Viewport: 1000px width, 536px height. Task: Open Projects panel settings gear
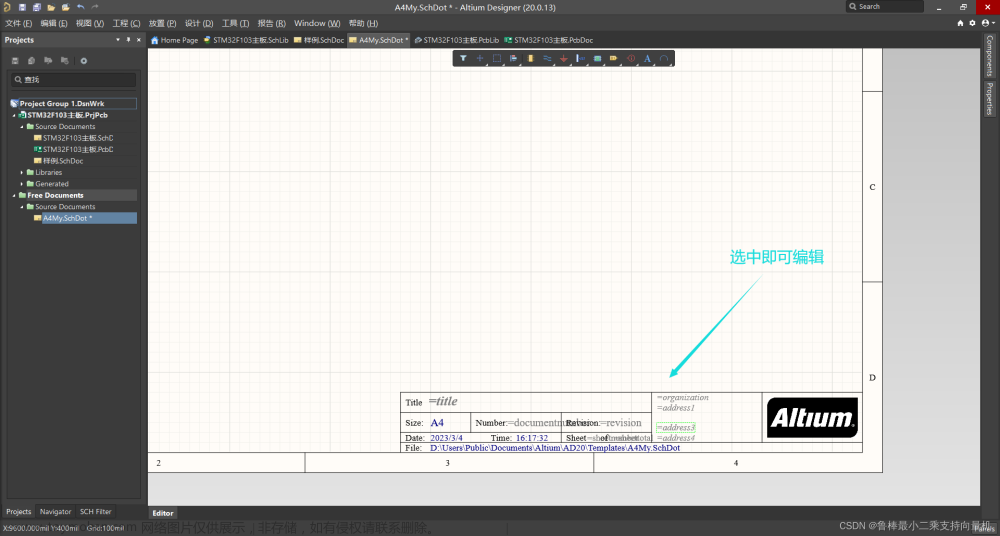84,61
